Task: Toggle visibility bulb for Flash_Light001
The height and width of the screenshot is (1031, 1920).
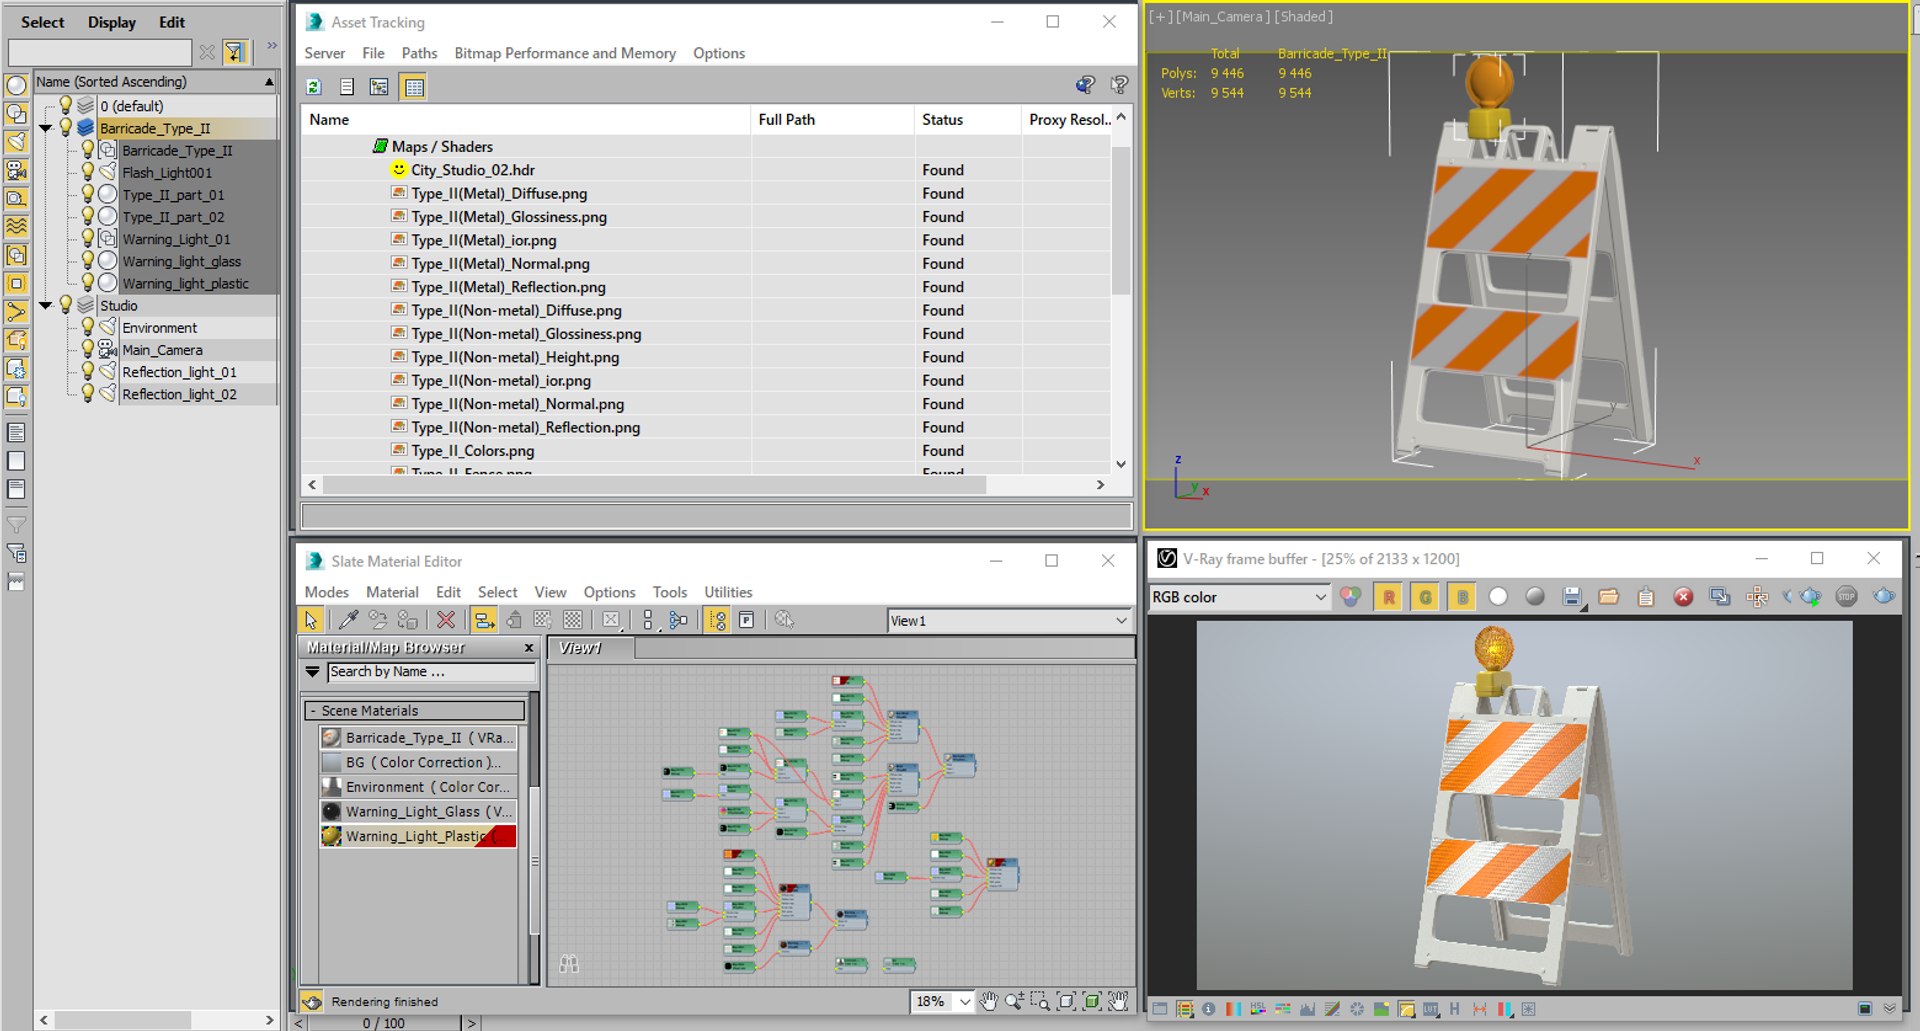Action: 88,172
